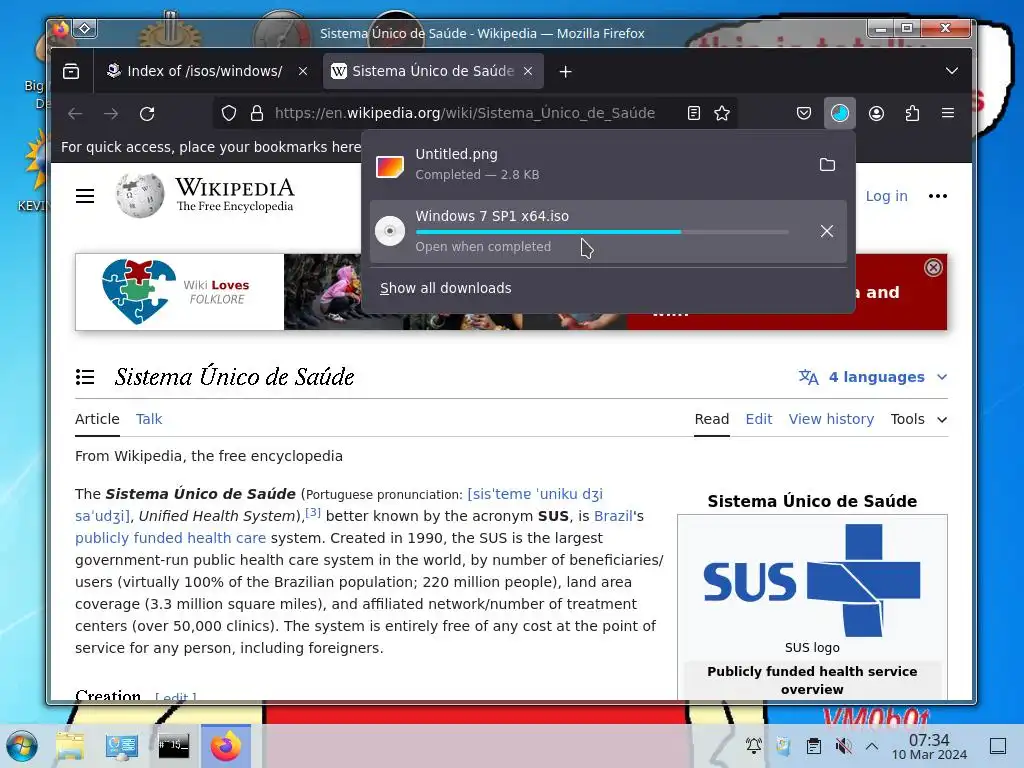
Task: Click the downloads progress toolbar icon
Action: point(840,114)
